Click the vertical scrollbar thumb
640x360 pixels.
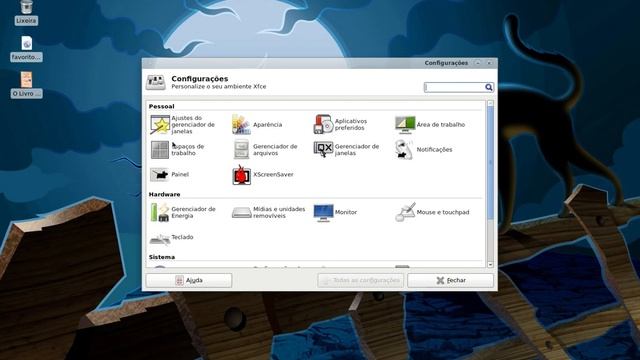tap(490, 163)
